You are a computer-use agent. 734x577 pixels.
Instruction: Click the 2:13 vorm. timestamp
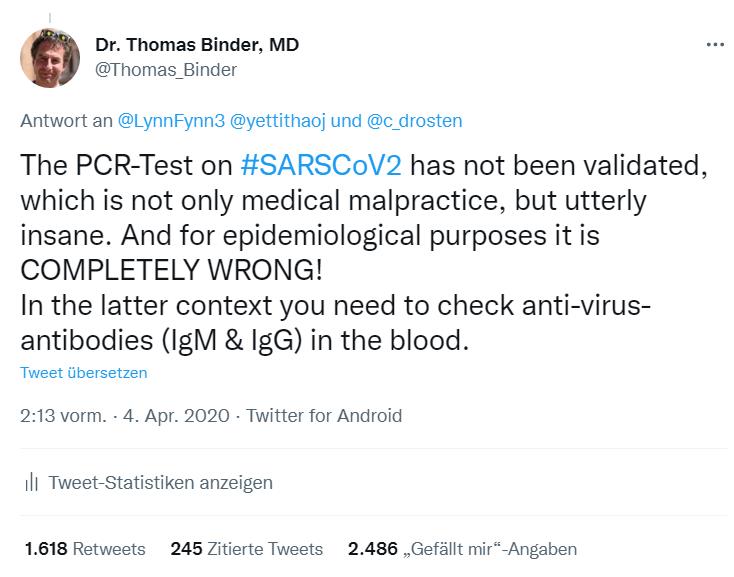62,415
